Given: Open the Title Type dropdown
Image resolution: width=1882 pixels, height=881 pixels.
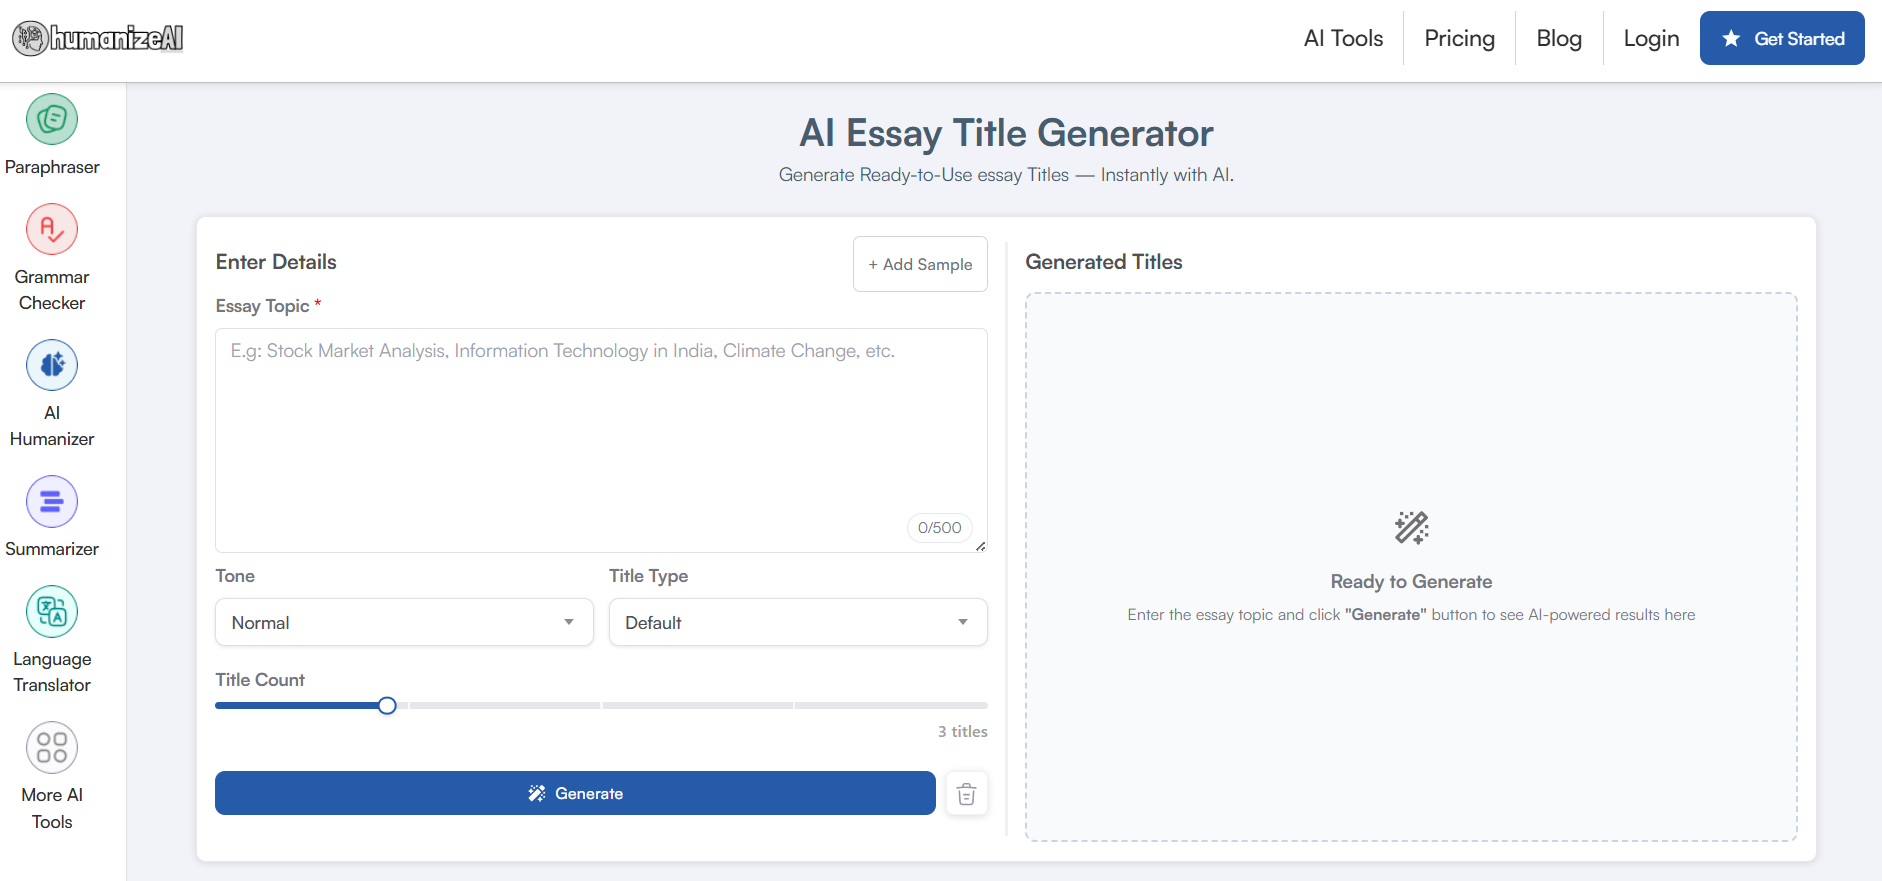Looking at the screenshot, I should click(x=797, y=622).
